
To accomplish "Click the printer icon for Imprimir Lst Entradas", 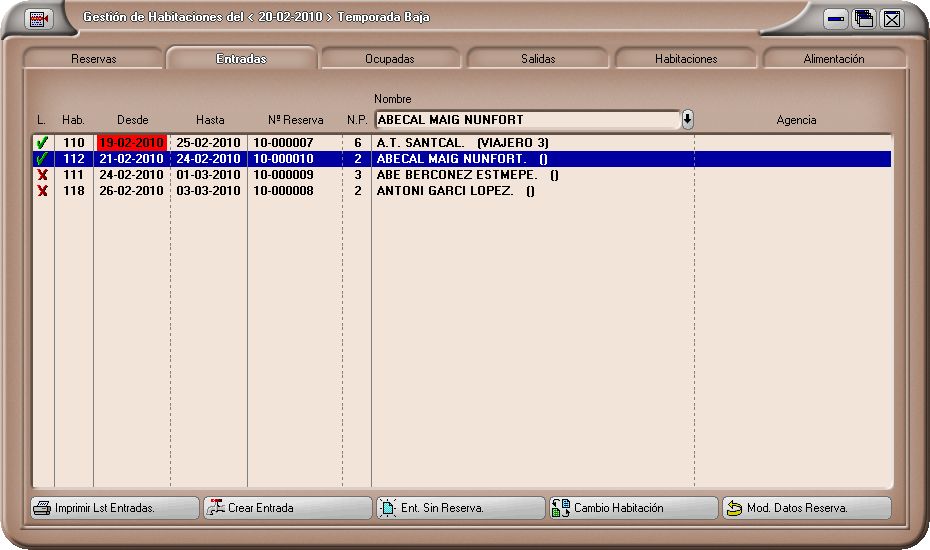I will click(42, 508).
